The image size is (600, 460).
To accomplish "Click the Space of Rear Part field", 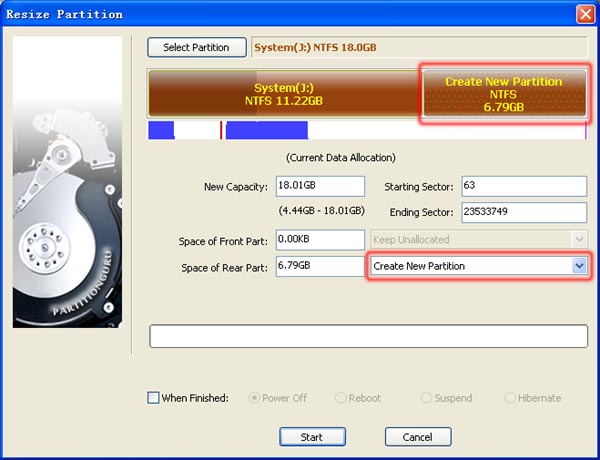I will tap(320, 266).
